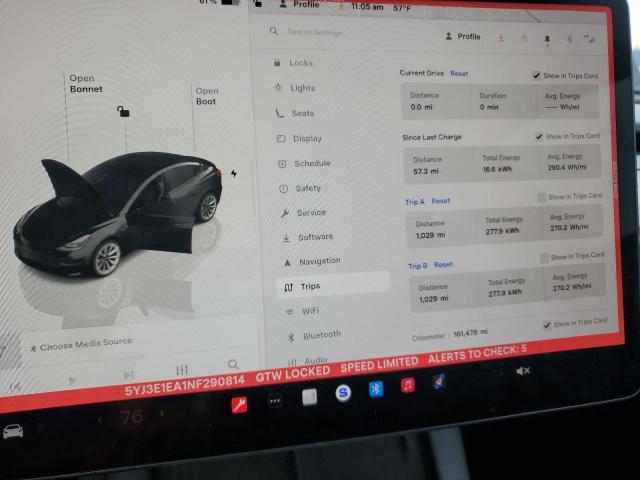Click Since Last Charge distance 57.3 mi
Screen dimensions: 640x480
(x=426, y=171)
